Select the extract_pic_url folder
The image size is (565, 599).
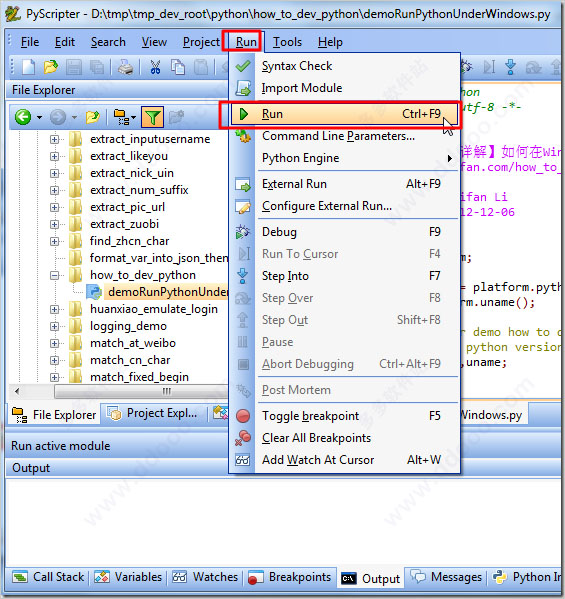(x=127, y=207)
